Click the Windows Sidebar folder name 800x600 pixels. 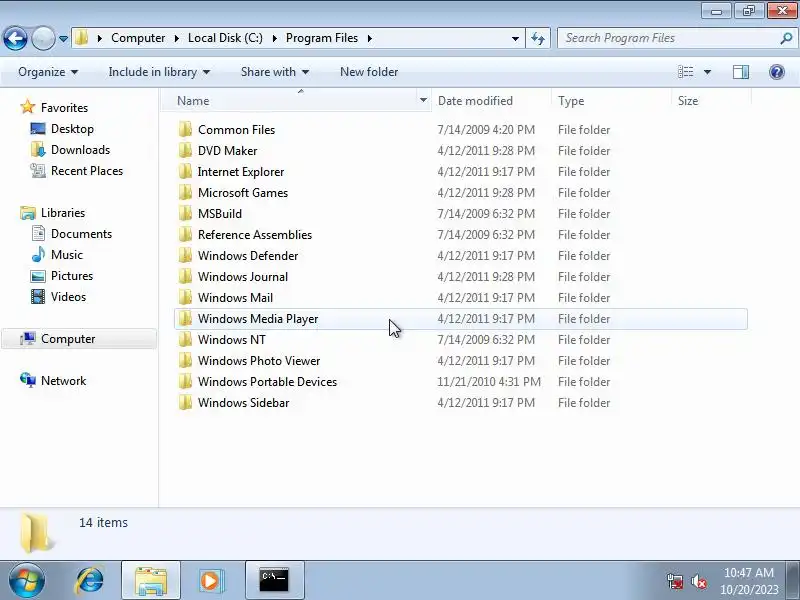pyautogui.click(x=243, y=403)
